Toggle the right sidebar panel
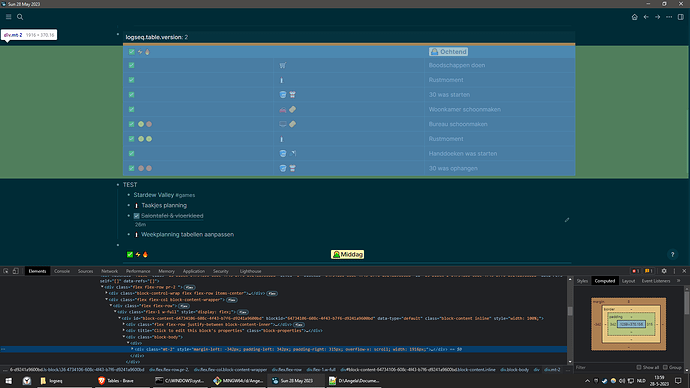690x388 pixels. click(x=681, y=17)
